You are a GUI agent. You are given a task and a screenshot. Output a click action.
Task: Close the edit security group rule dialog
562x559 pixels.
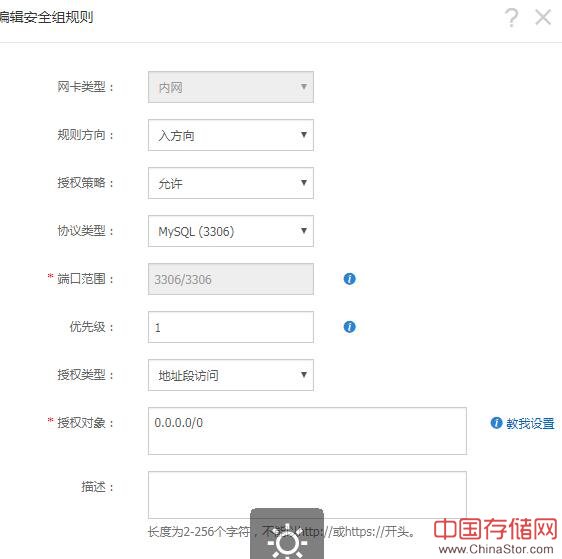click(x=543, y=17)
